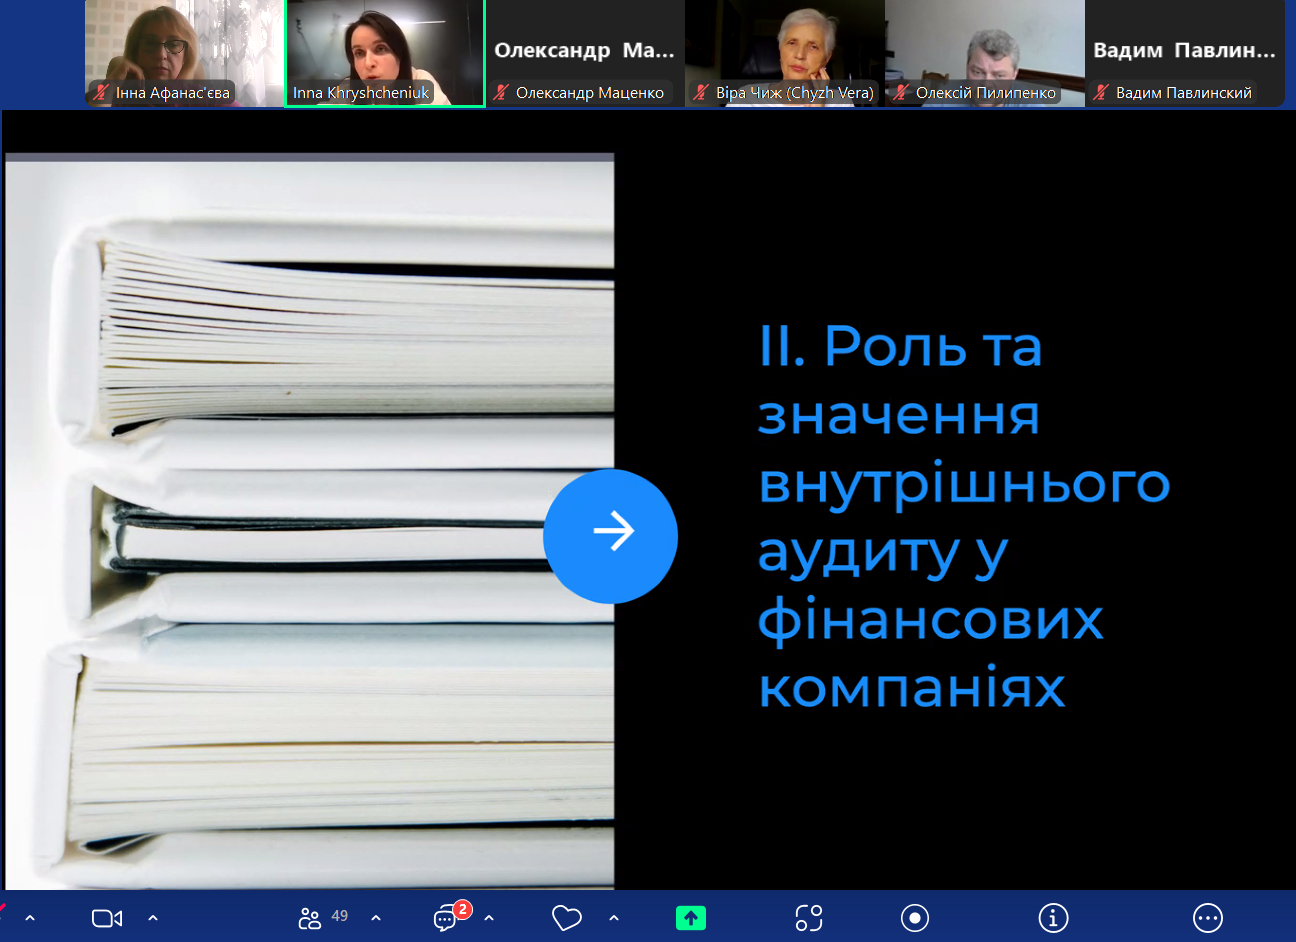This screenshot has width=1296, height=942.
Task: Select Inna Khryshcheniuk's video tile
Action: click(x=385, y=52)
